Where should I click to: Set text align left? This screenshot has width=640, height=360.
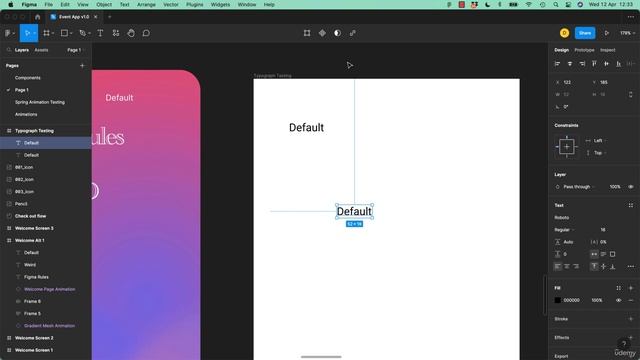[558, 267]
